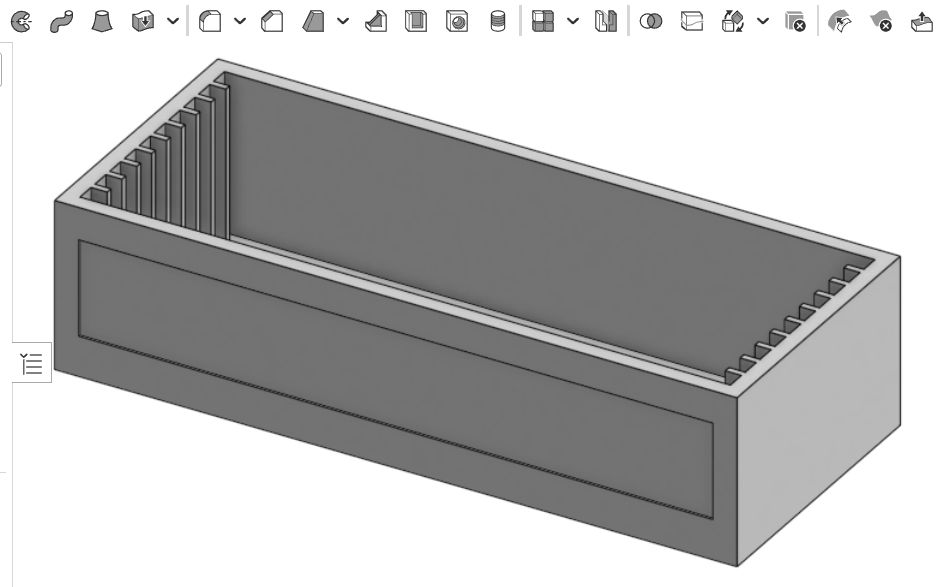Select the Fillet tool

[210, 22]
